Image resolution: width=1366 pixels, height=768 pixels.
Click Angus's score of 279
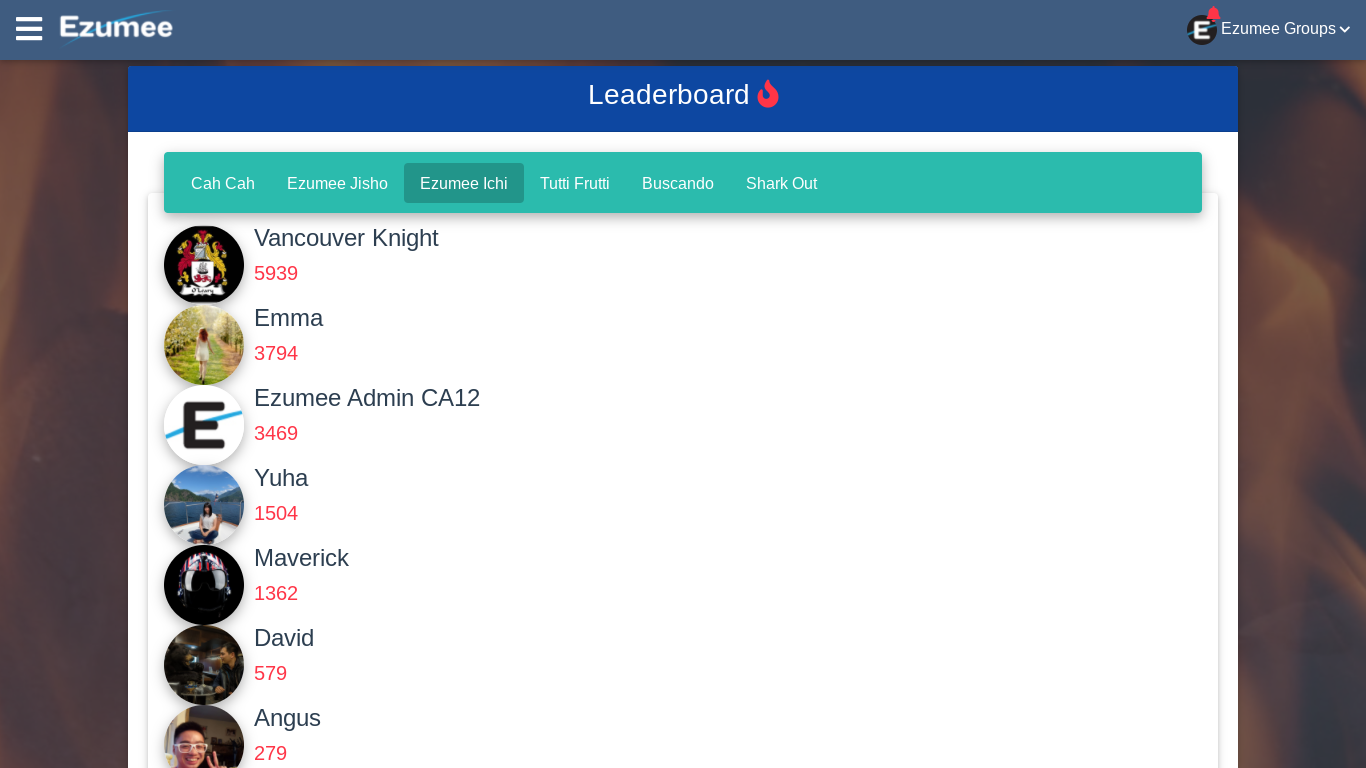[x=270, y=753]
